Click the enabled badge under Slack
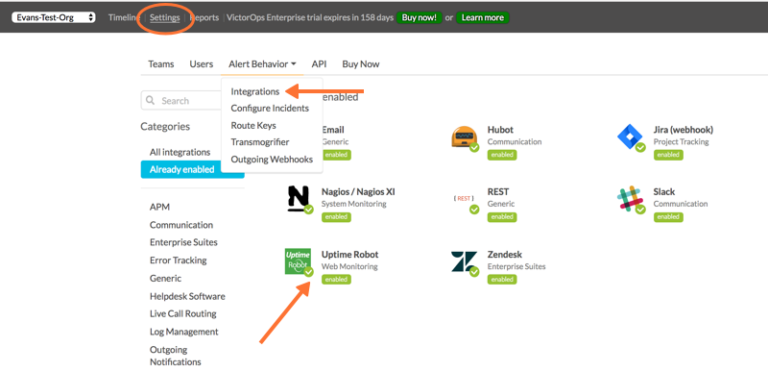The image size is (768, 372). 668,217
